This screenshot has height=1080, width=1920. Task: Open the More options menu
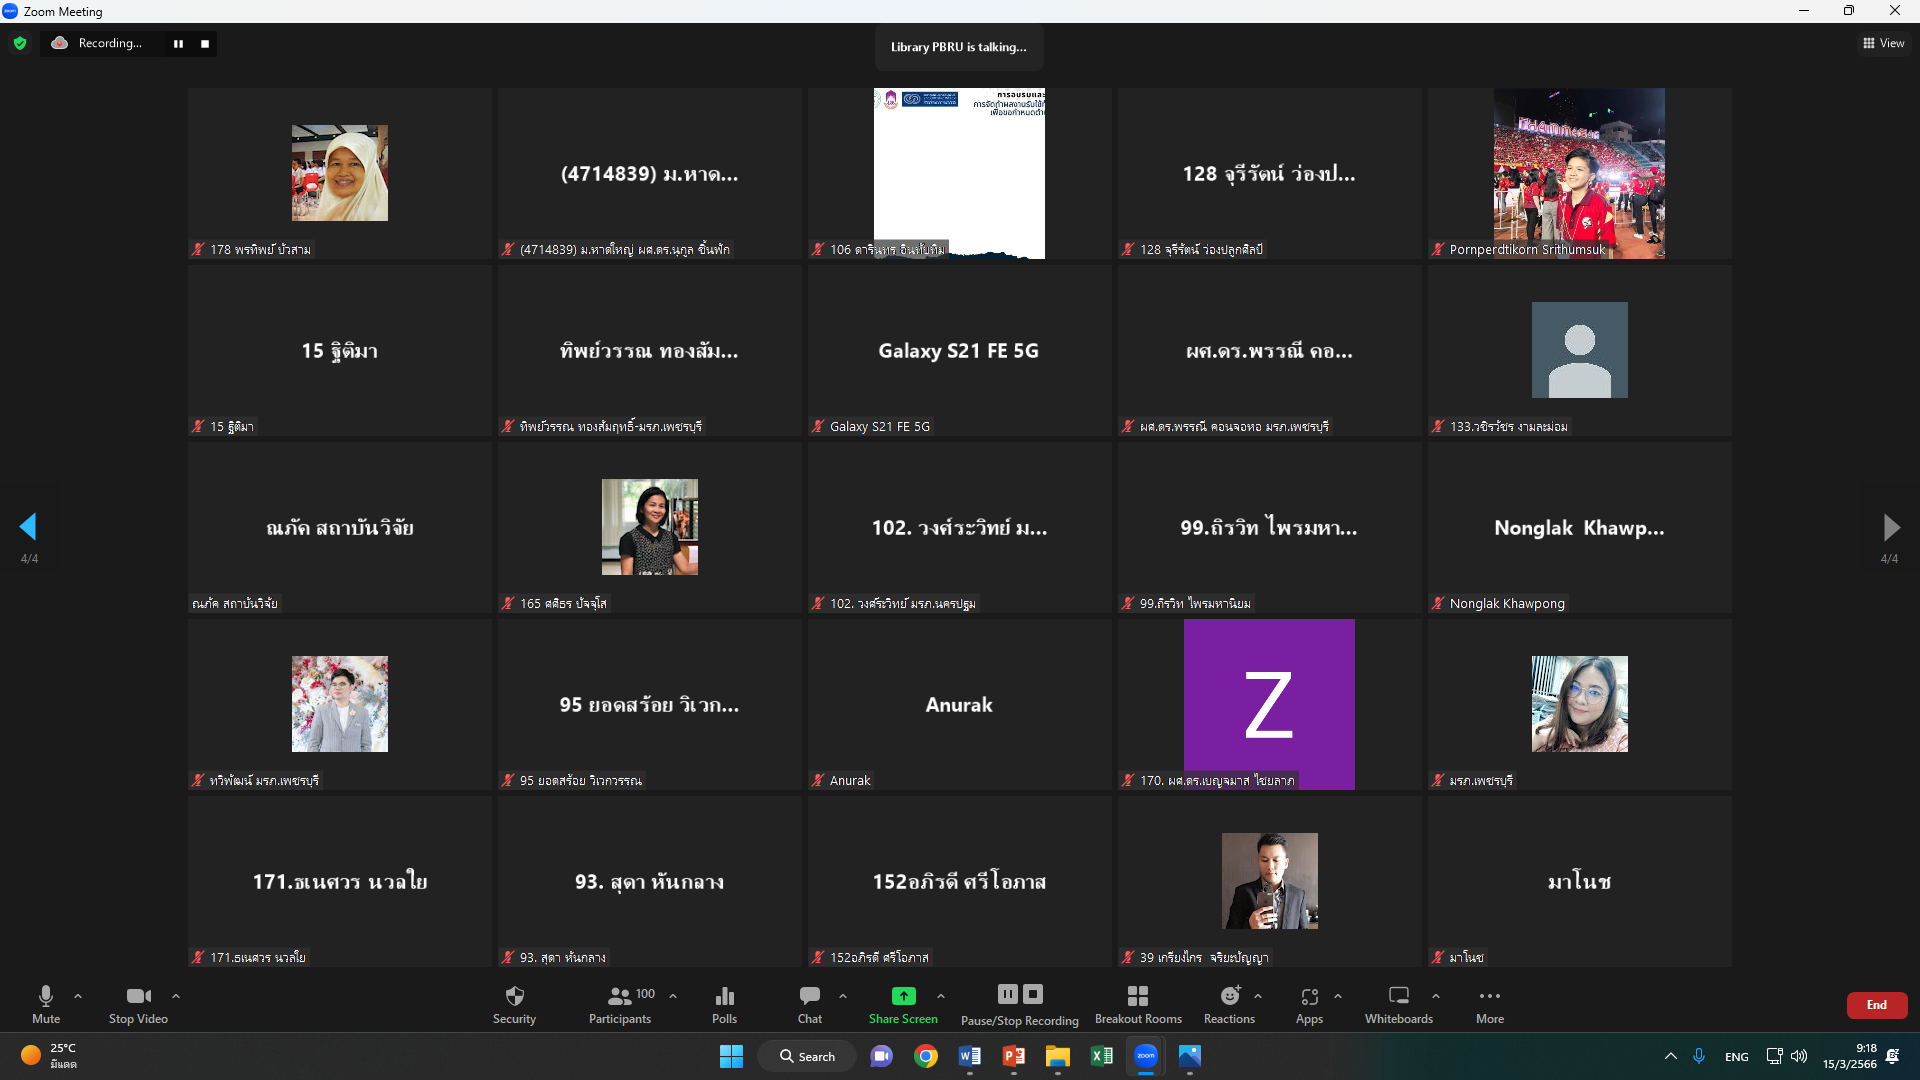pos(1489,996)
